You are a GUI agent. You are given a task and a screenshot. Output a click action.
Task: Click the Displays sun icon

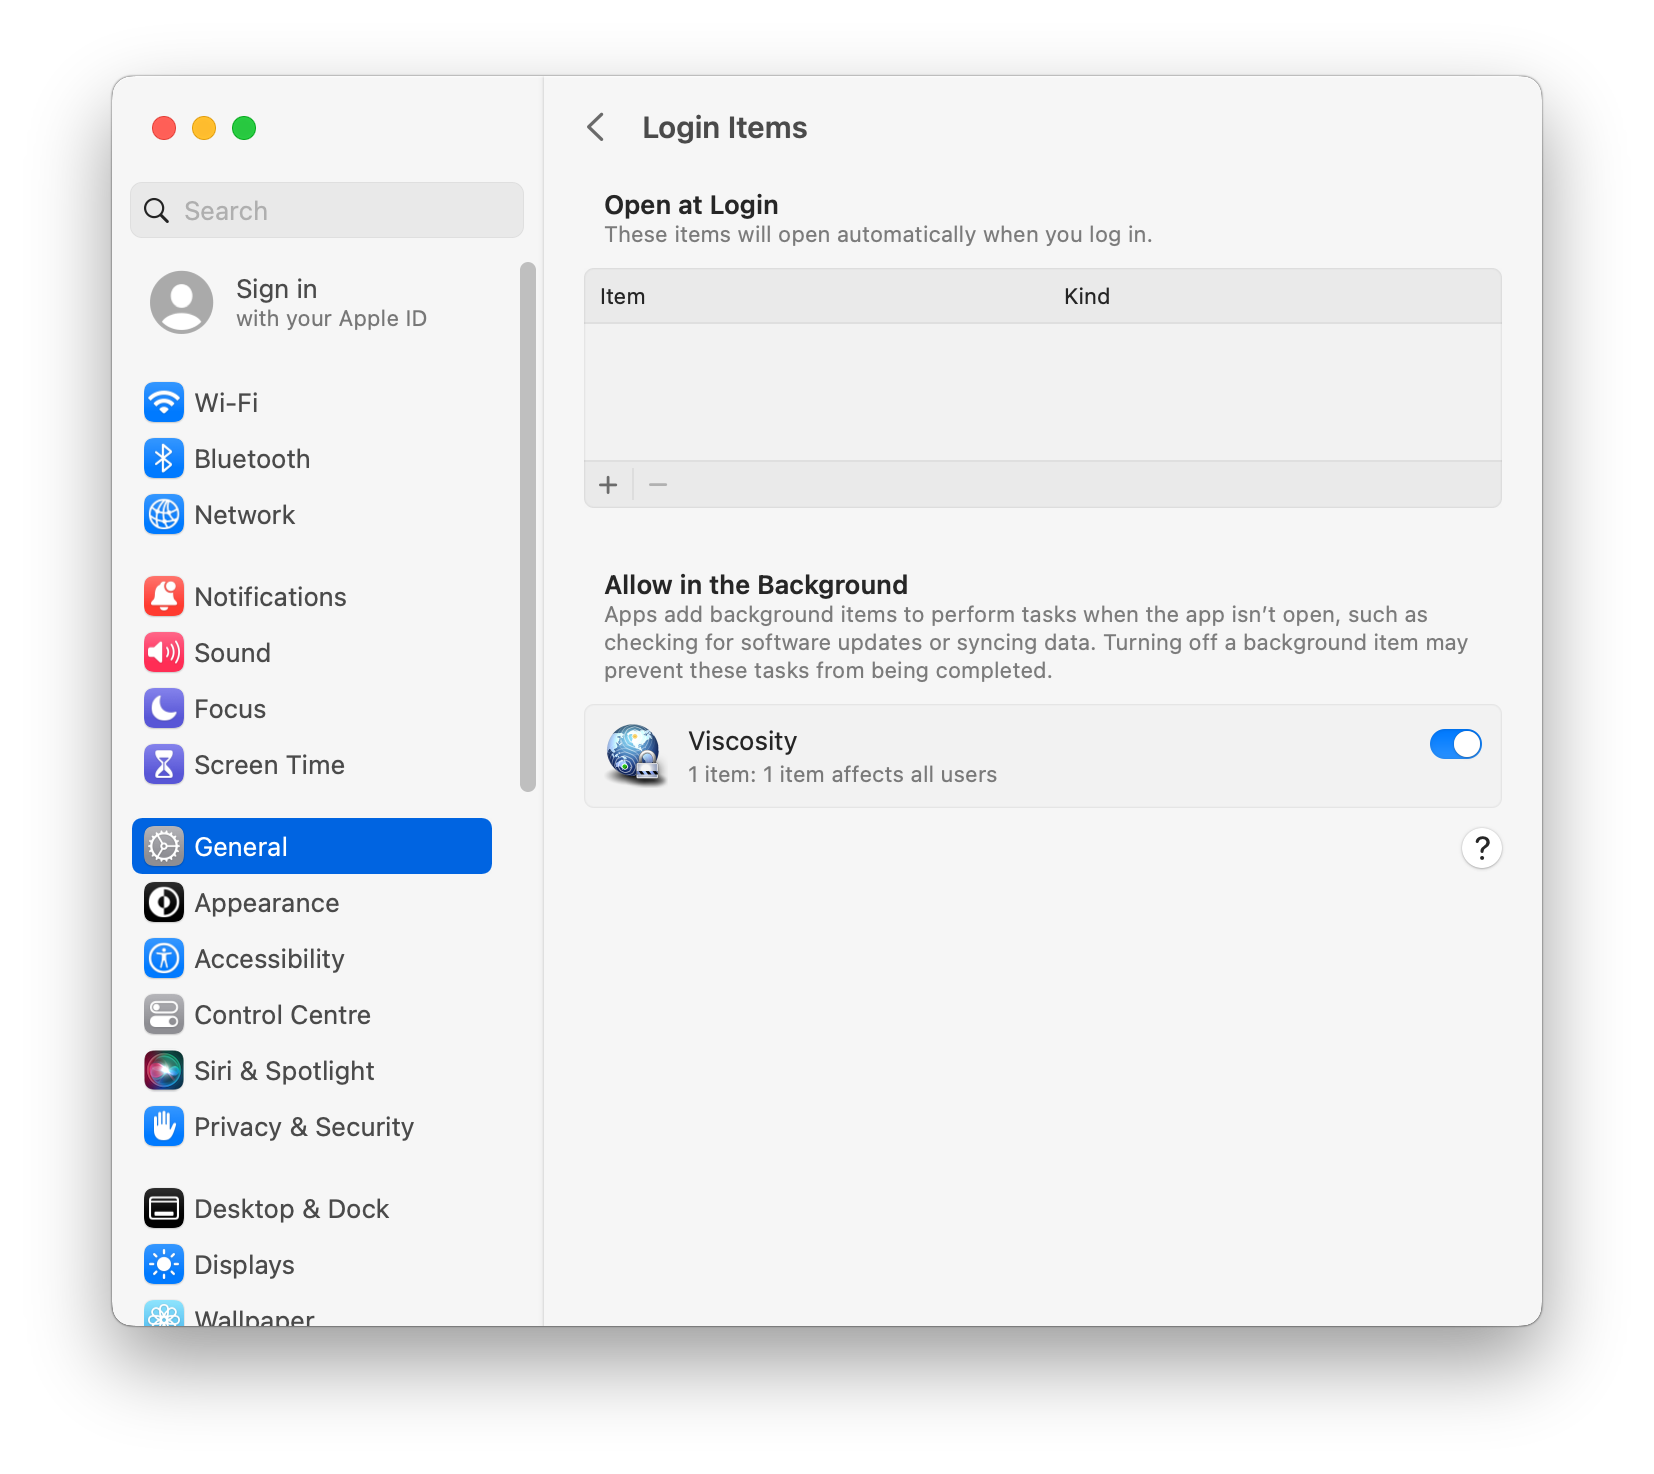(164, 1265)
